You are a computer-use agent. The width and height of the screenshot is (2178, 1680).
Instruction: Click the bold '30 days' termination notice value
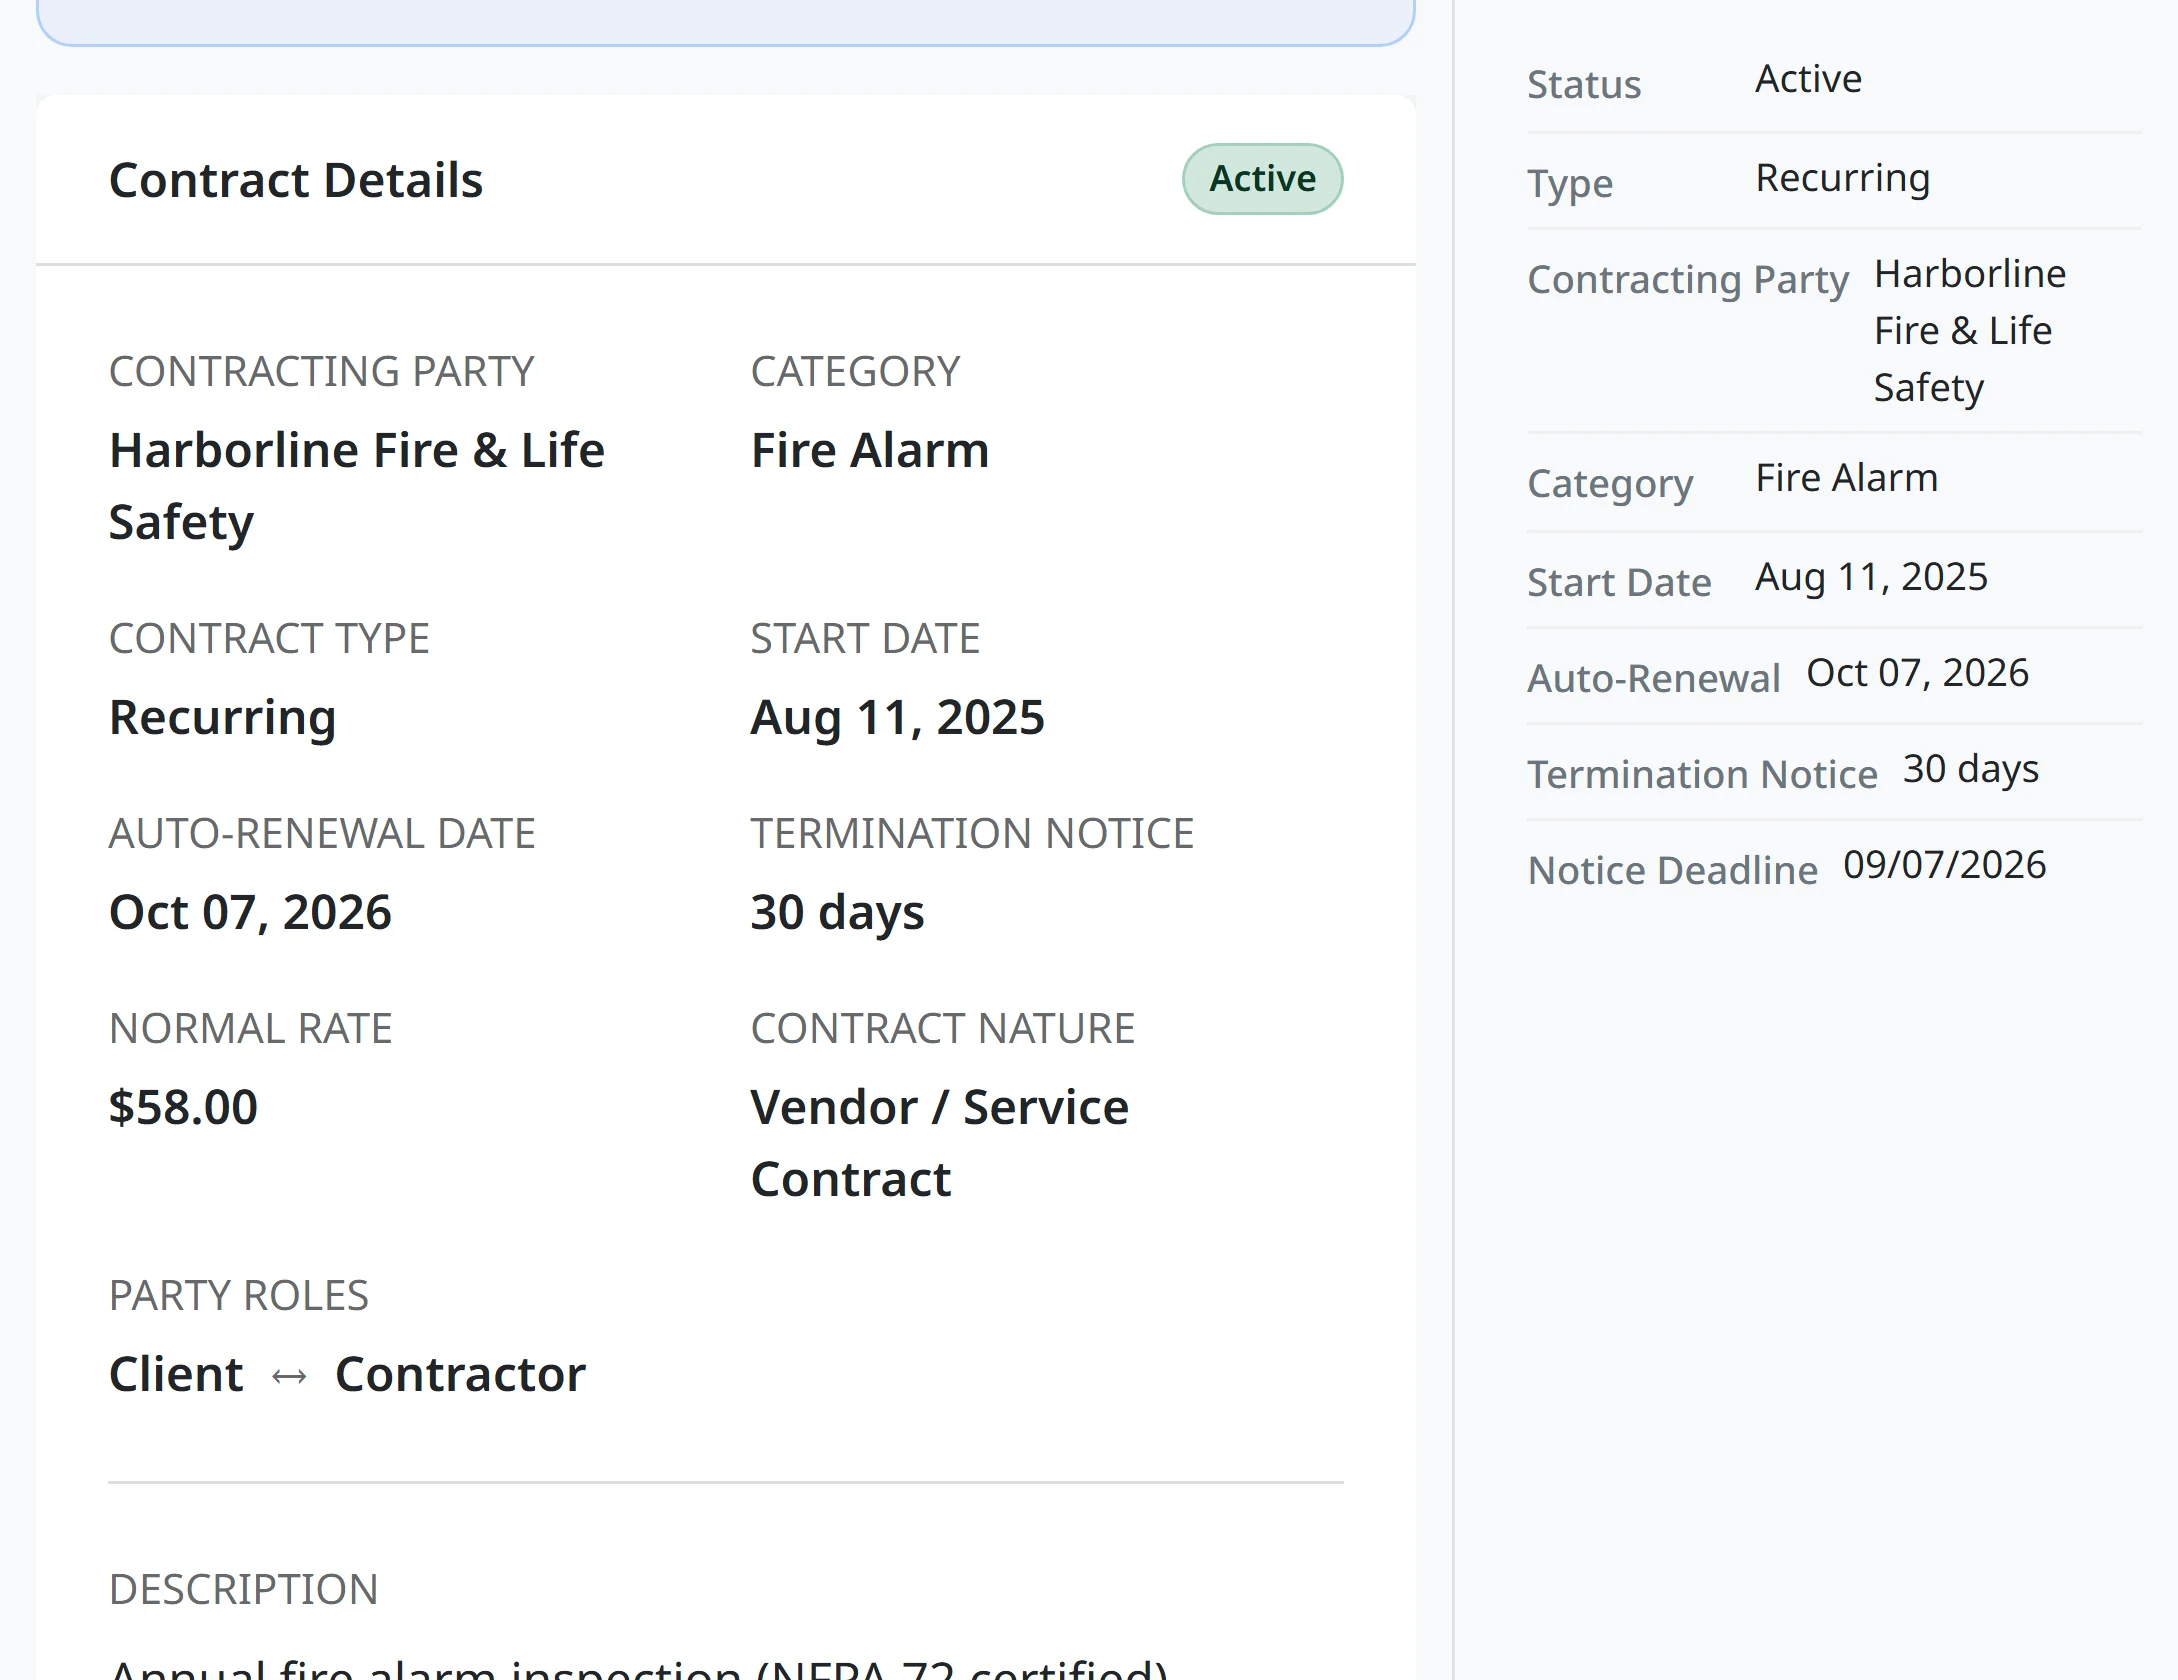coord(837,912)
